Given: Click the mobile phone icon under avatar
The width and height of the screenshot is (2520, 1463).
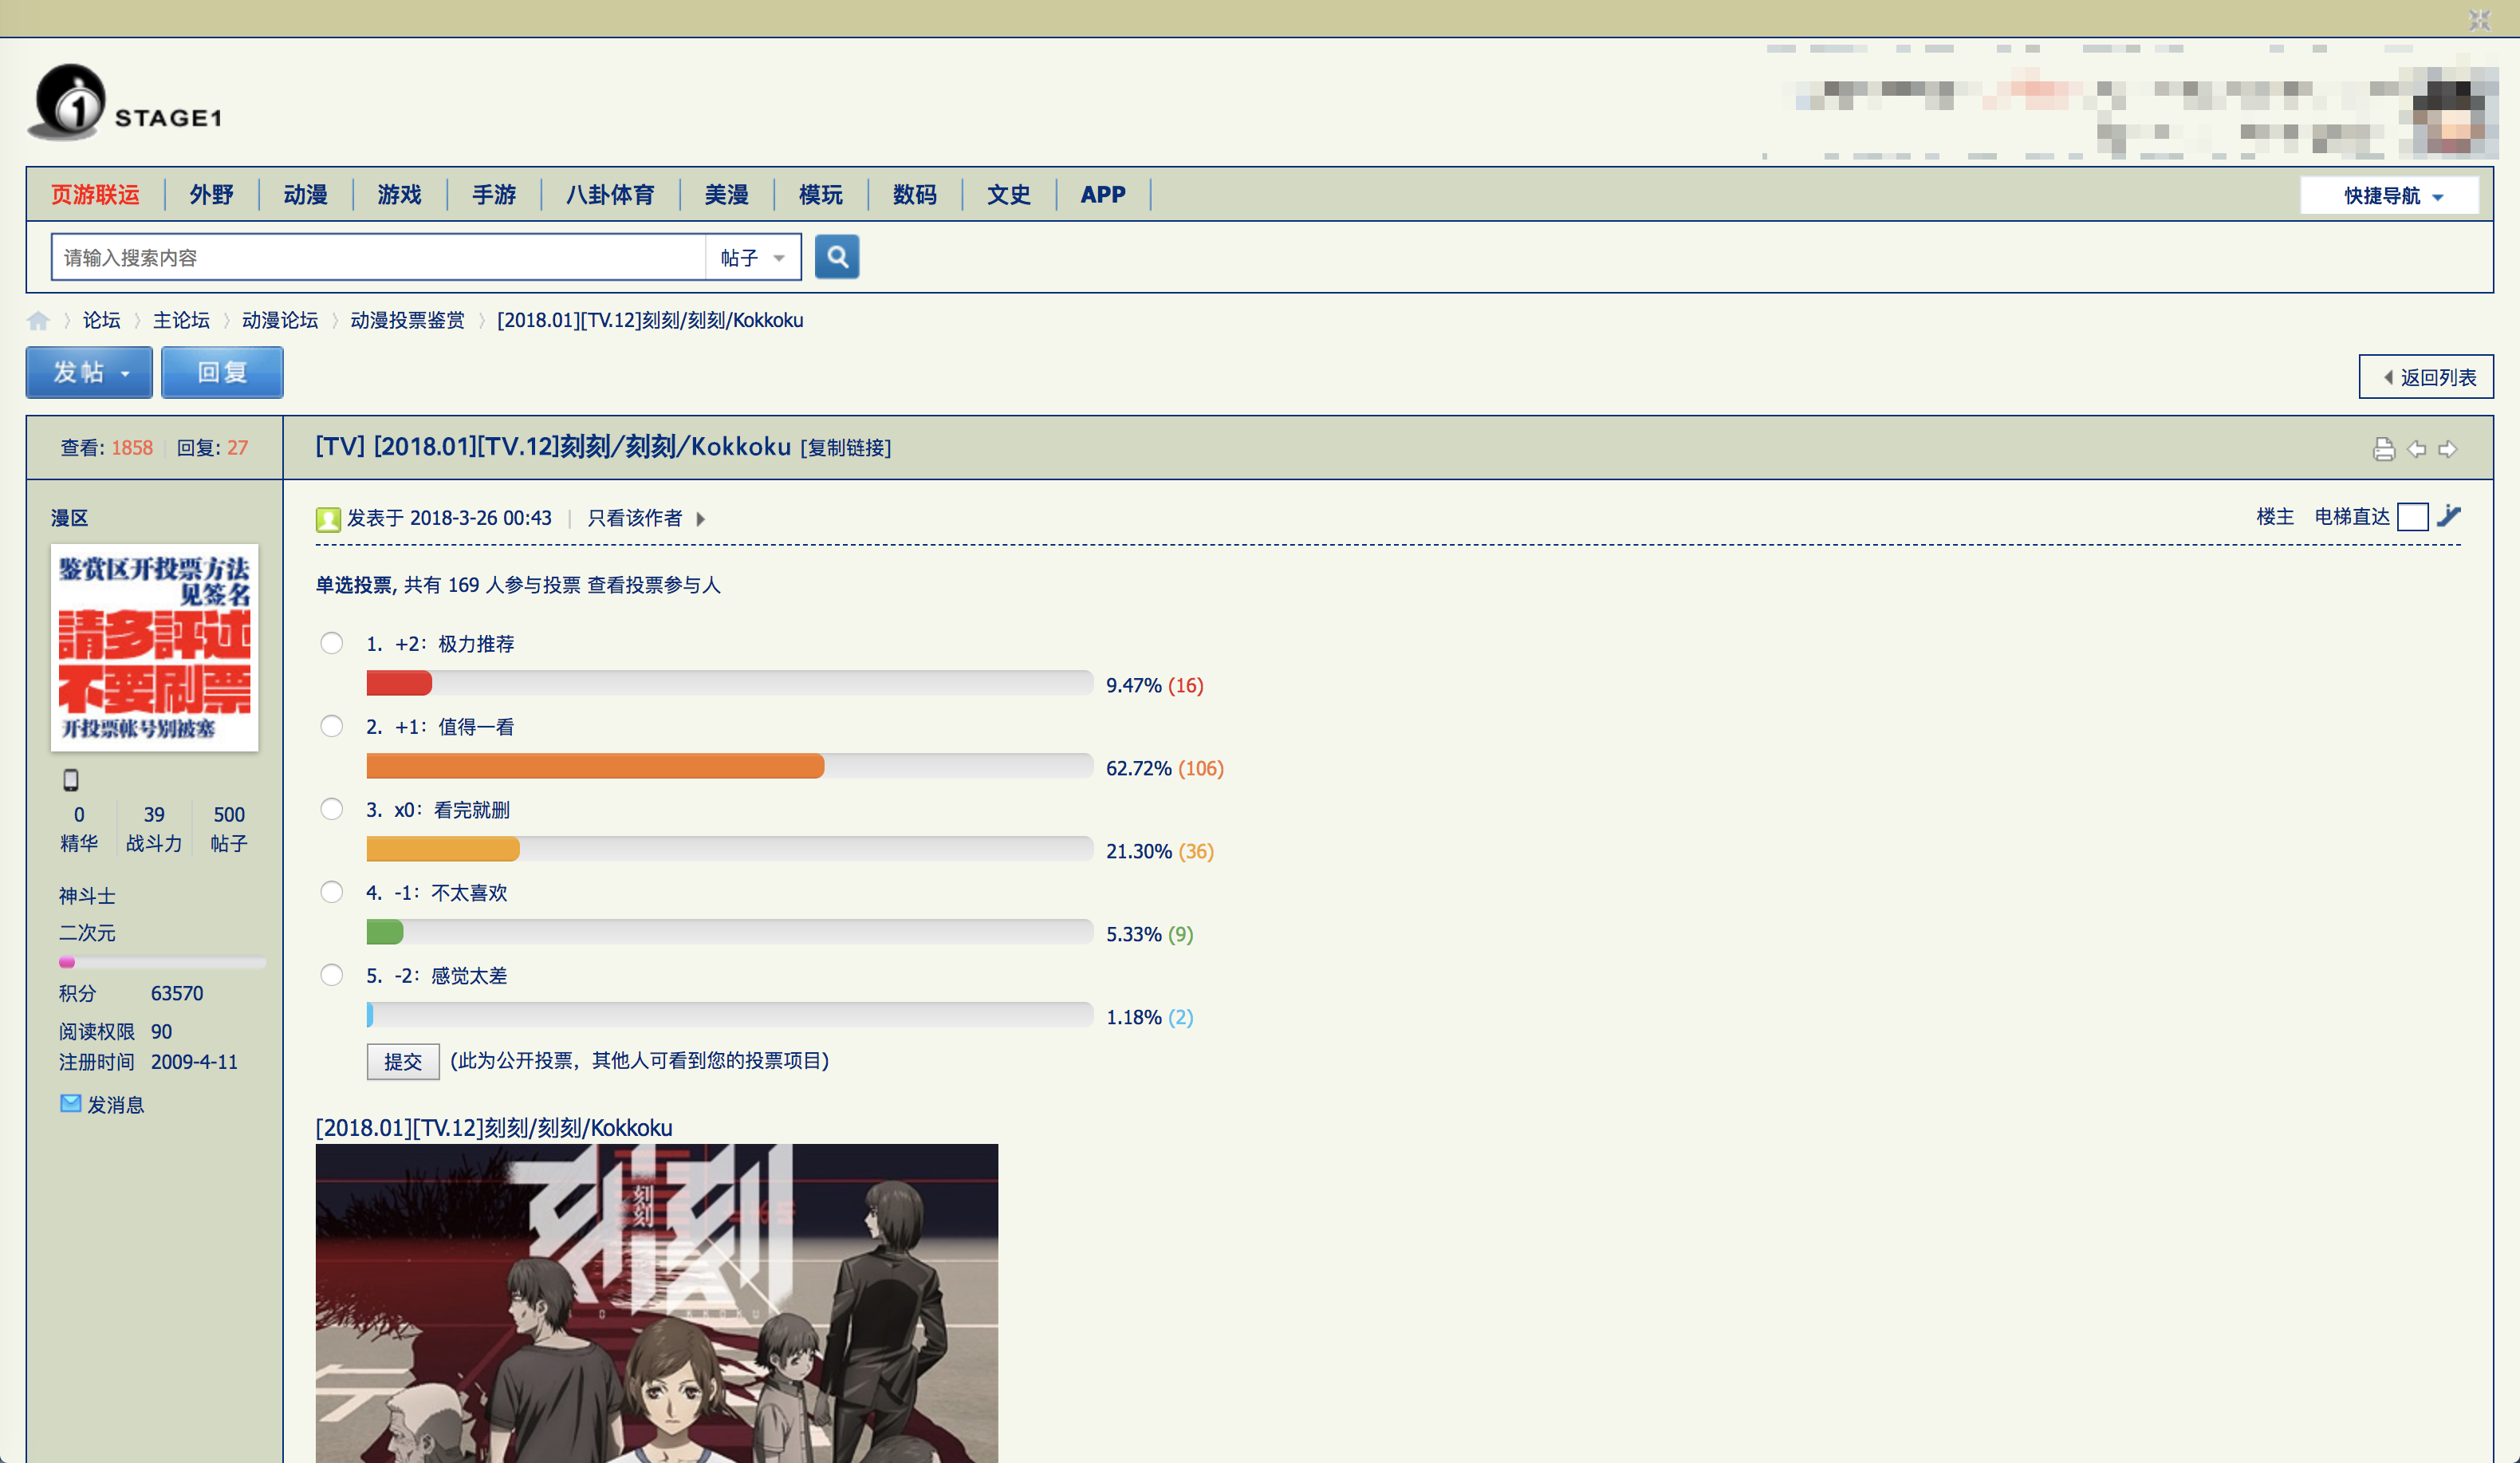Looking at the screenshot, I should 71,779.
